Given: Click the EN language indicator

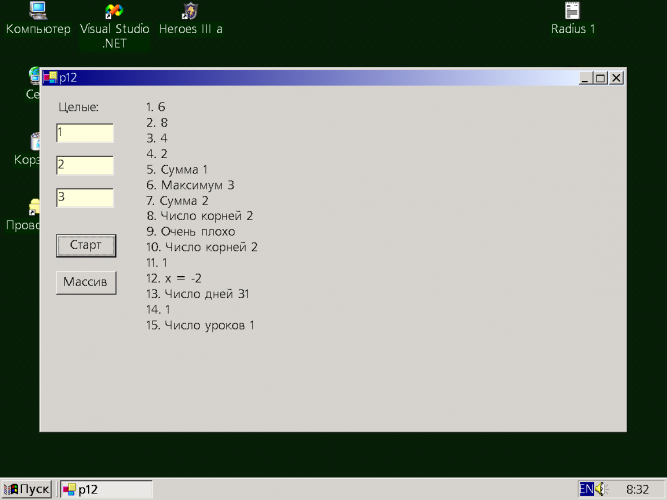Looking at the screenshot, I should (x=587, y=489).
